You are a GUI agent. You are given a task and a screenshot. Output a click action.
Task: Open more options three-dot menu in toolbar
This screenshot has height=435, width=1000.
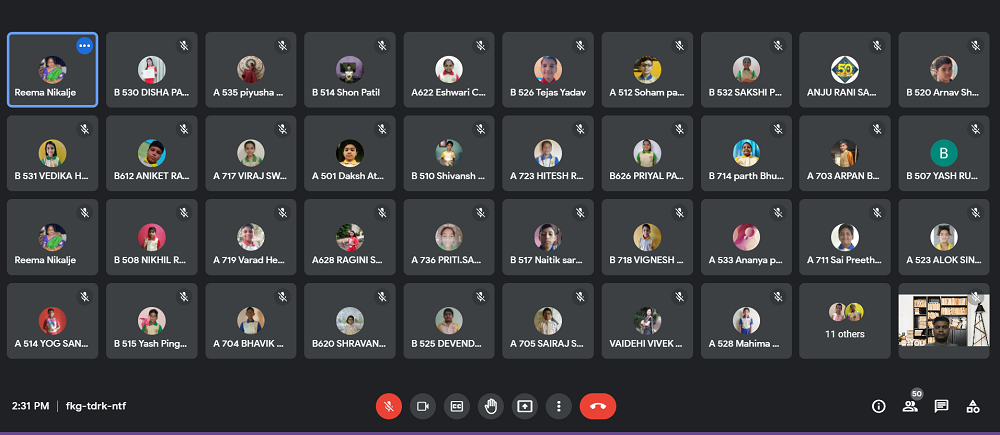[x=559, y=406]
